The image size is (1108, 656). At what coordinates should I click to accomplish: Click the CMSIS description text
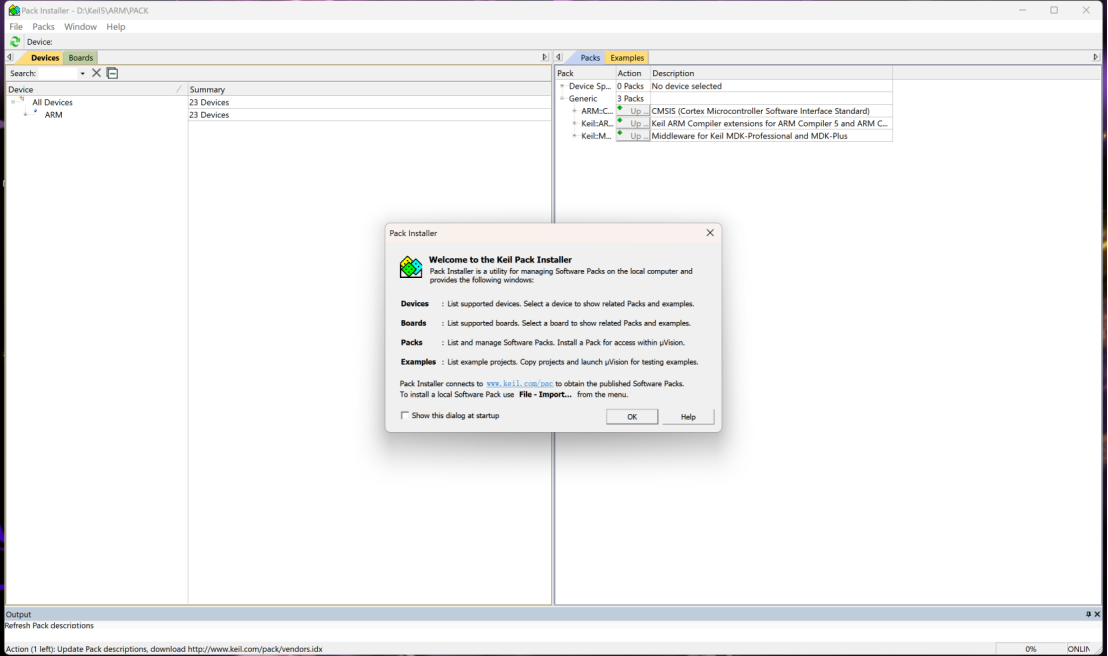tap(760, 111)
